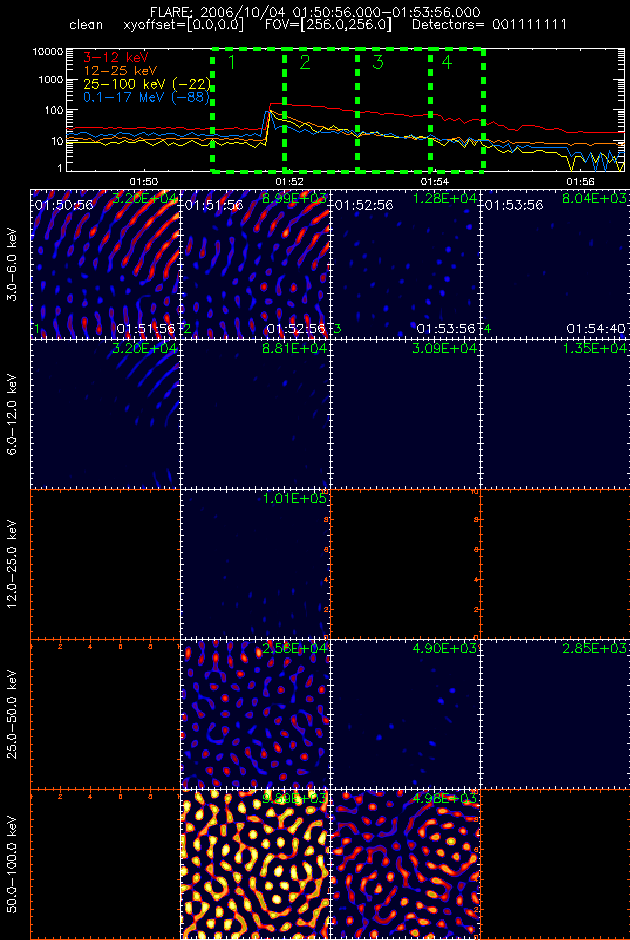
Task: Click the 2.56E+04 peak value
Action: [295, 647]
